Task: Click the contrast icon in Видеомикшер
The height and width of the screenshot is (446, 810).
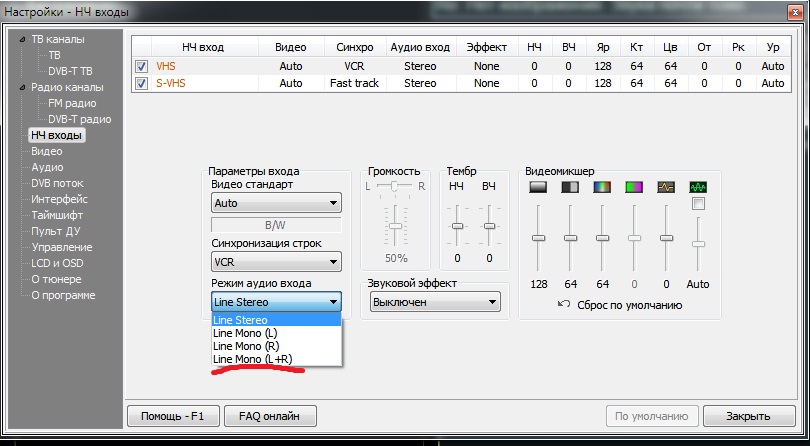Action: click(x=570, y=187)
